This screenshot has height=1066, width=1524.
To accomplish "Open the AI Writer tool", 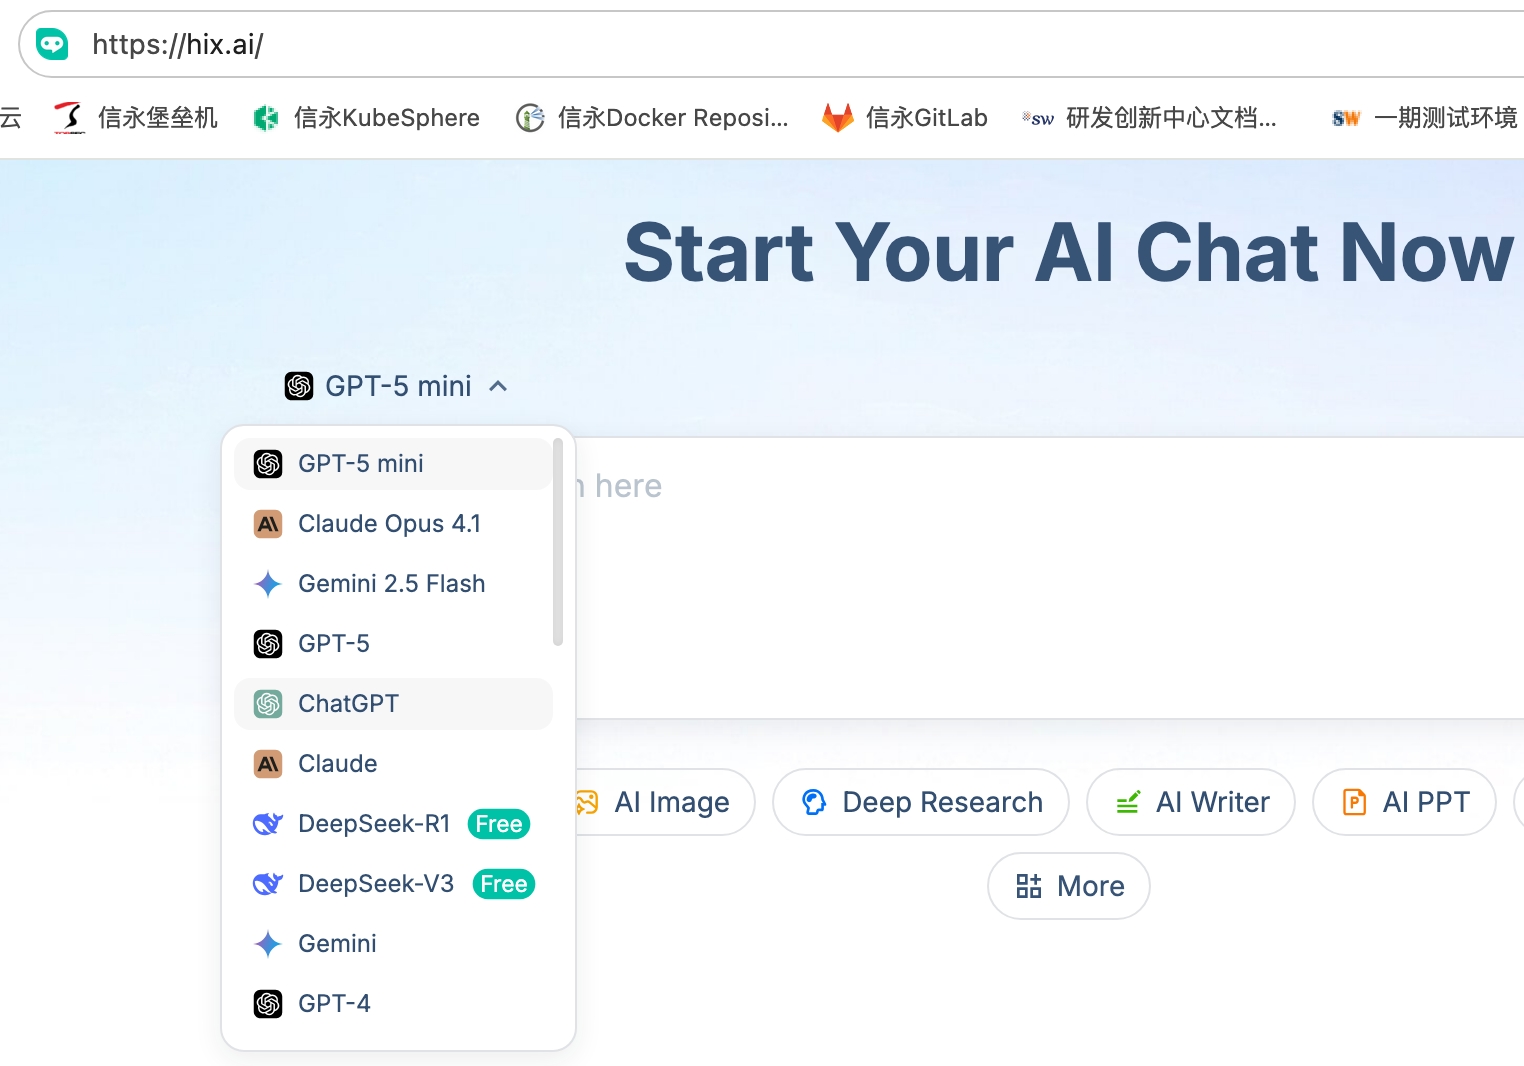I will coord(1191,802).
